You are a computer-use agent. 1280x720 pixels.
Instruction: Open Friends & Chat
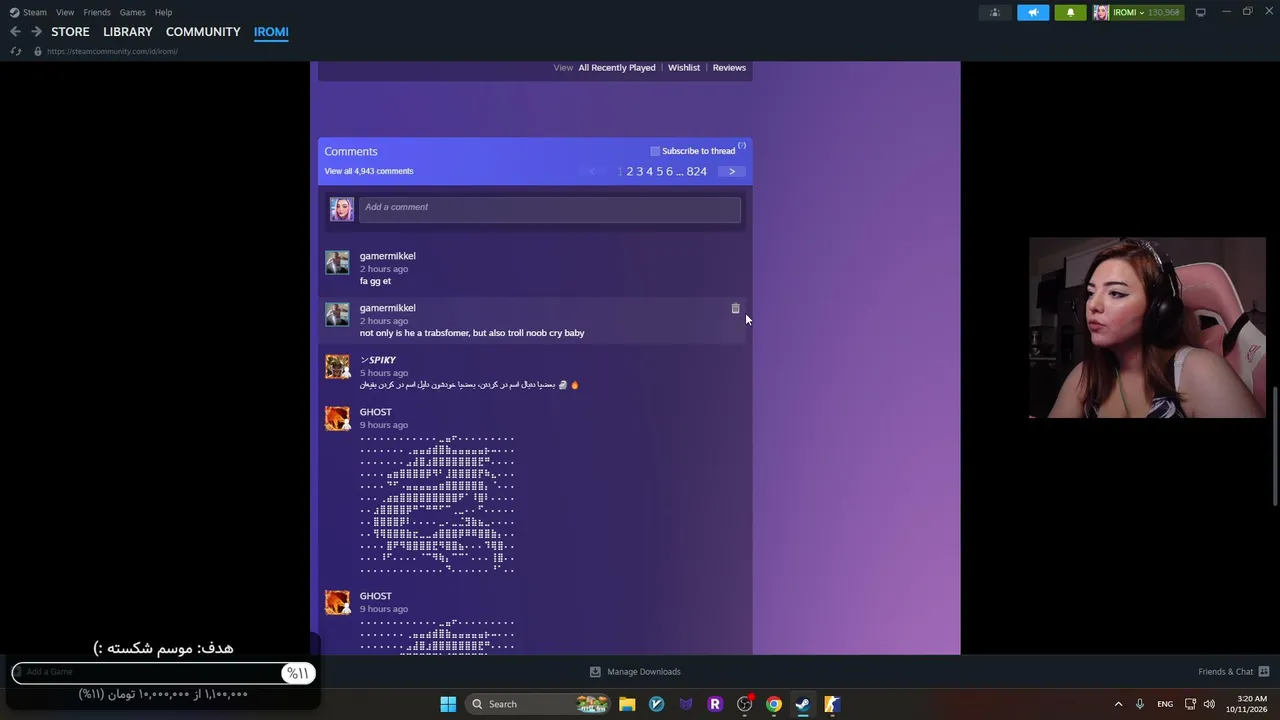(x=1233, y=672)
